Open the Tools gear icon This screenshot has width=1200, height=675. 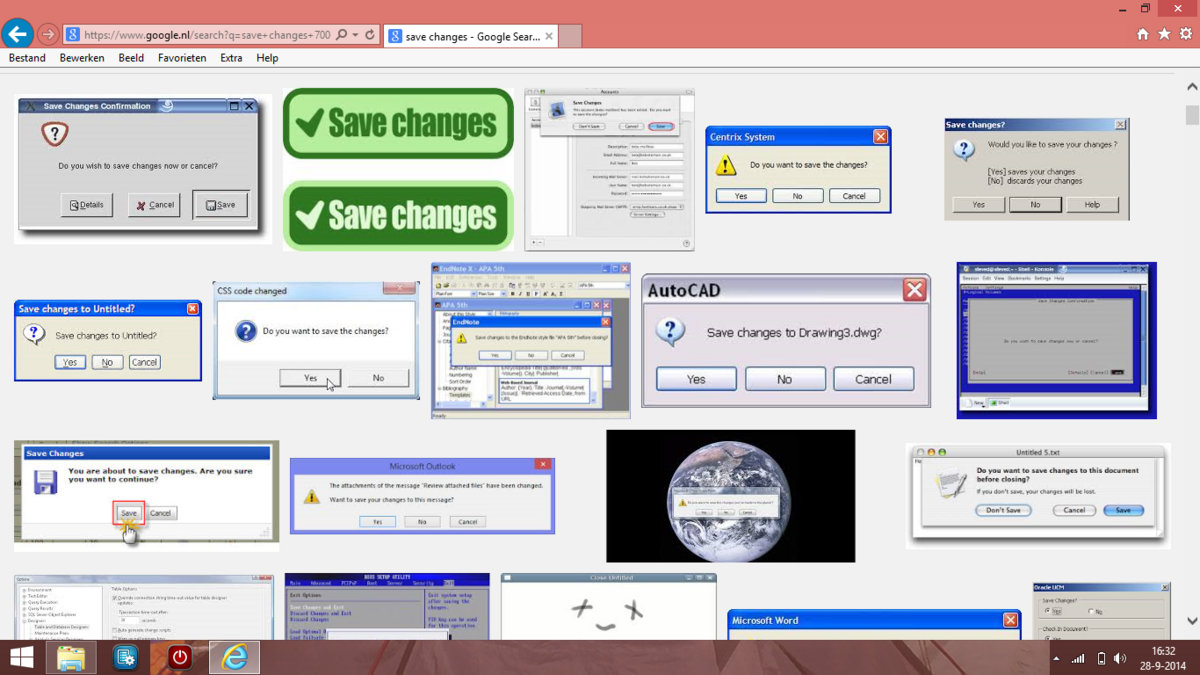(x=1185, y=34)
